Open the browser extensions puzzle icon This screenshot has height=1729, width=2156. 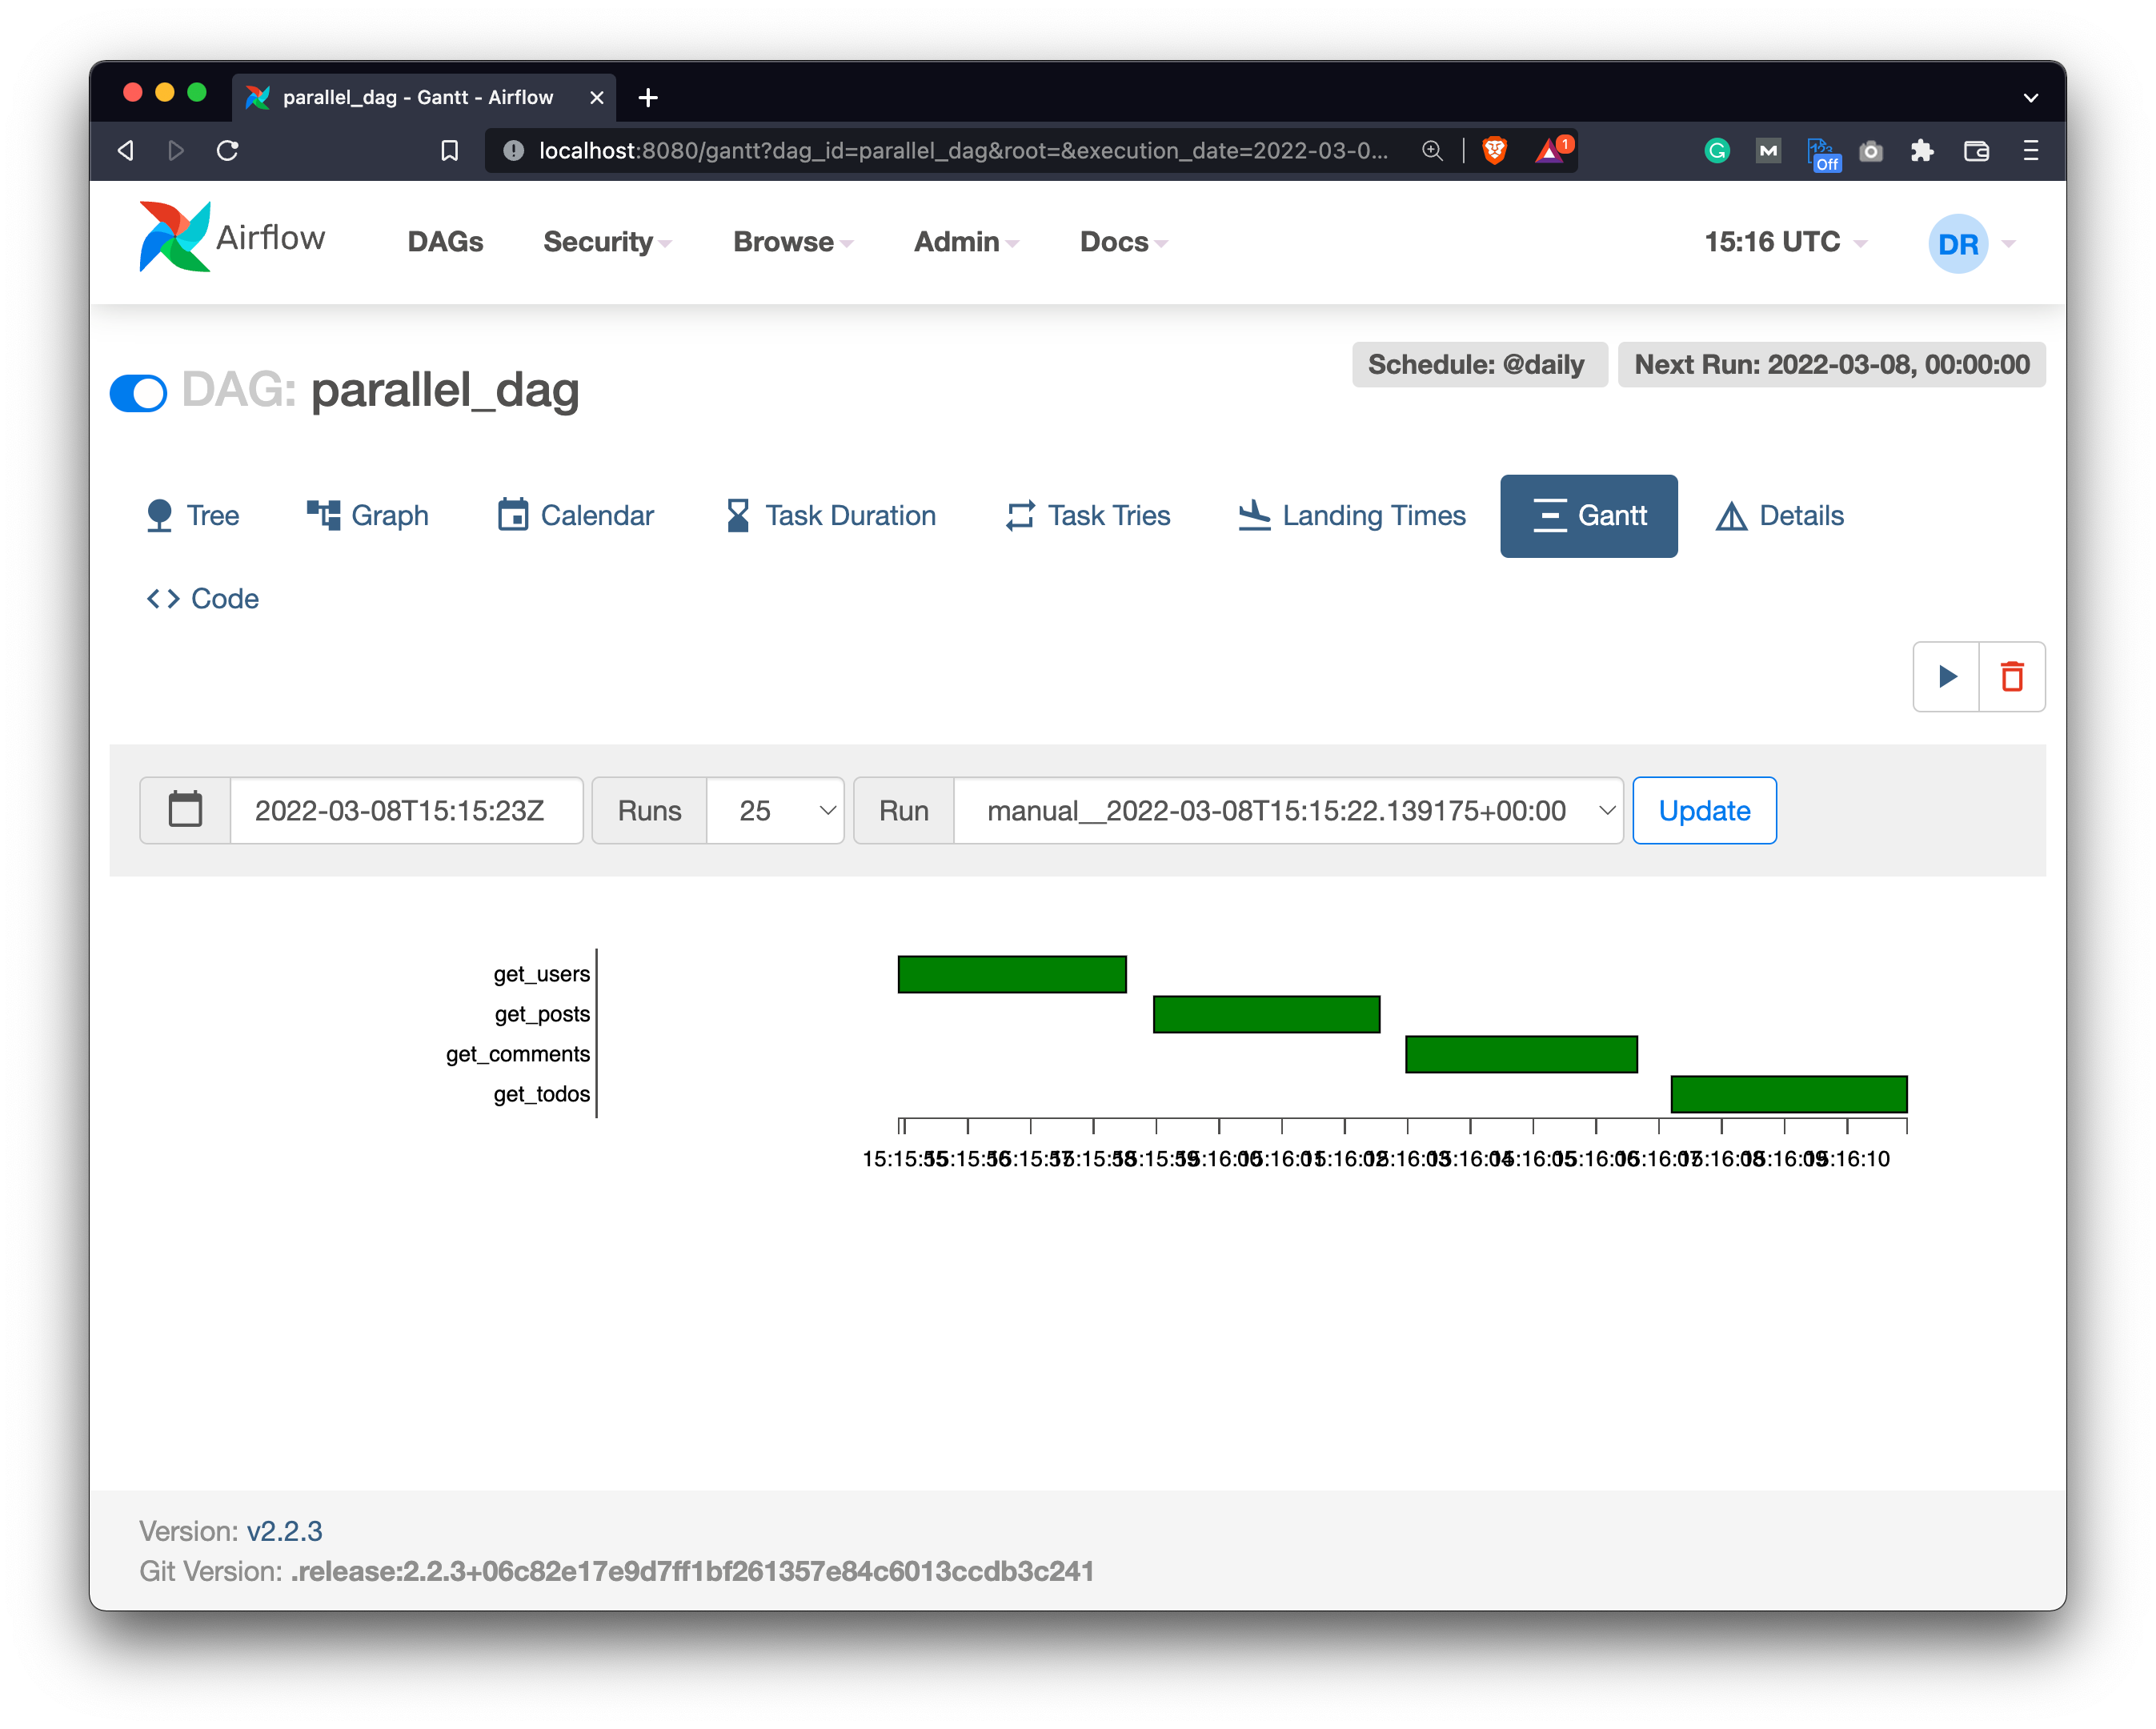(1922, 151)
